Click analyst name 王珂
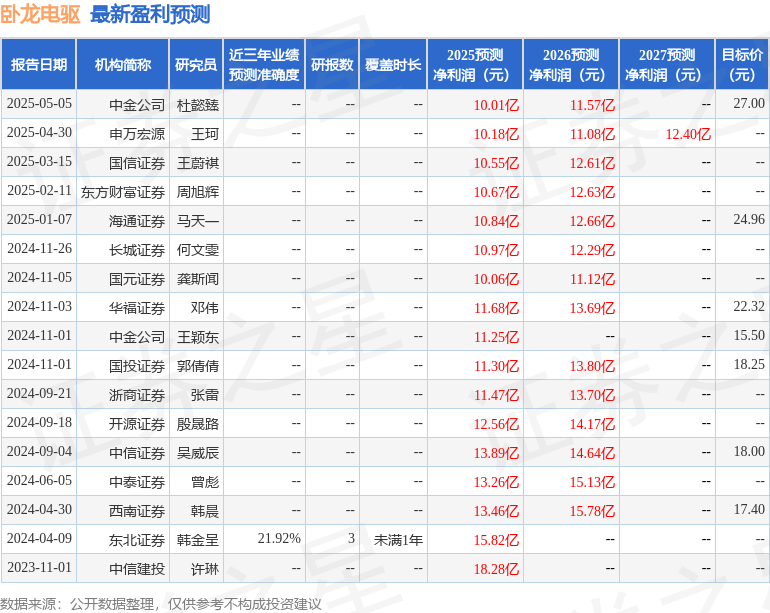The width and height of the screenshot is (770, 613). click(x=205, y=134)
